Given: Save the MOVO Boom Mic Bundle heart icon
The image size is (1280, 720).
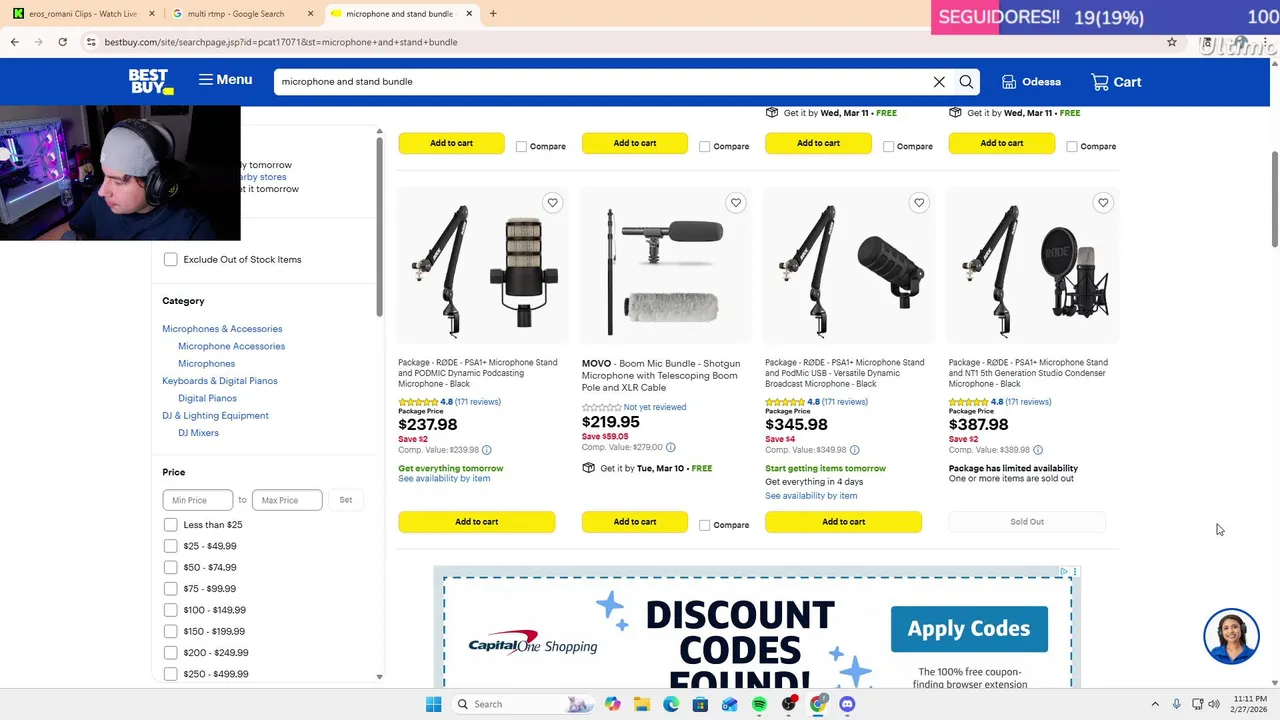Looking at the screenshot, I should 736,203.
